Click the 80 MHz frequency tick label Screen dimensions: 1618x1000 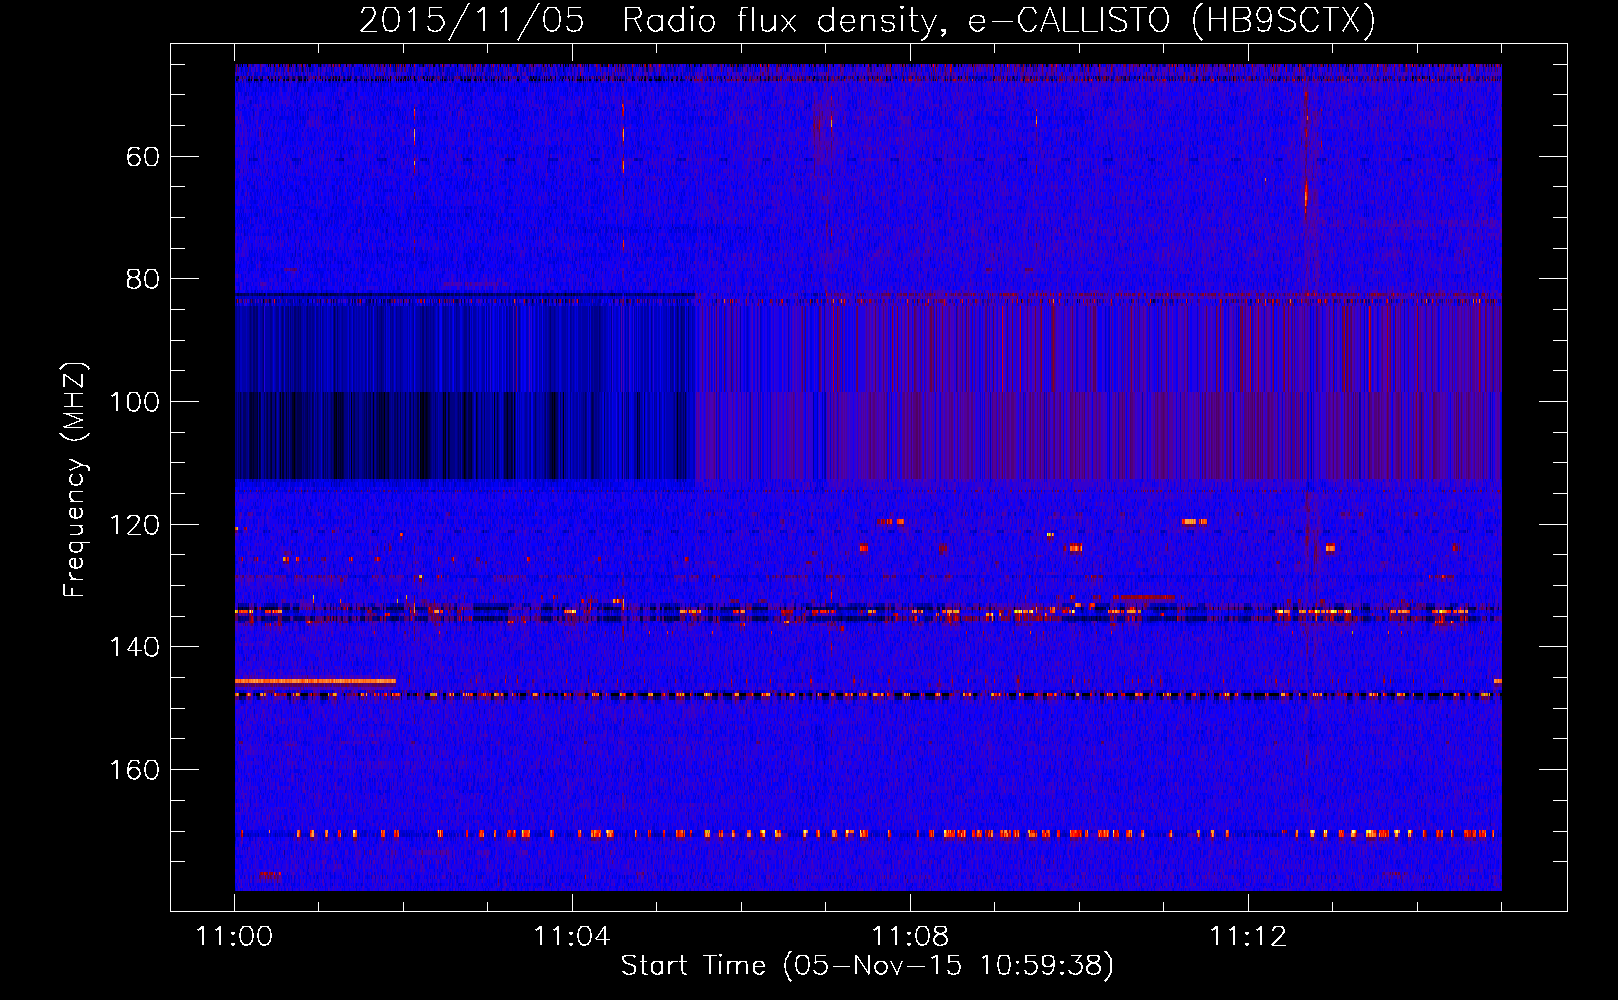tap(143, 279)
